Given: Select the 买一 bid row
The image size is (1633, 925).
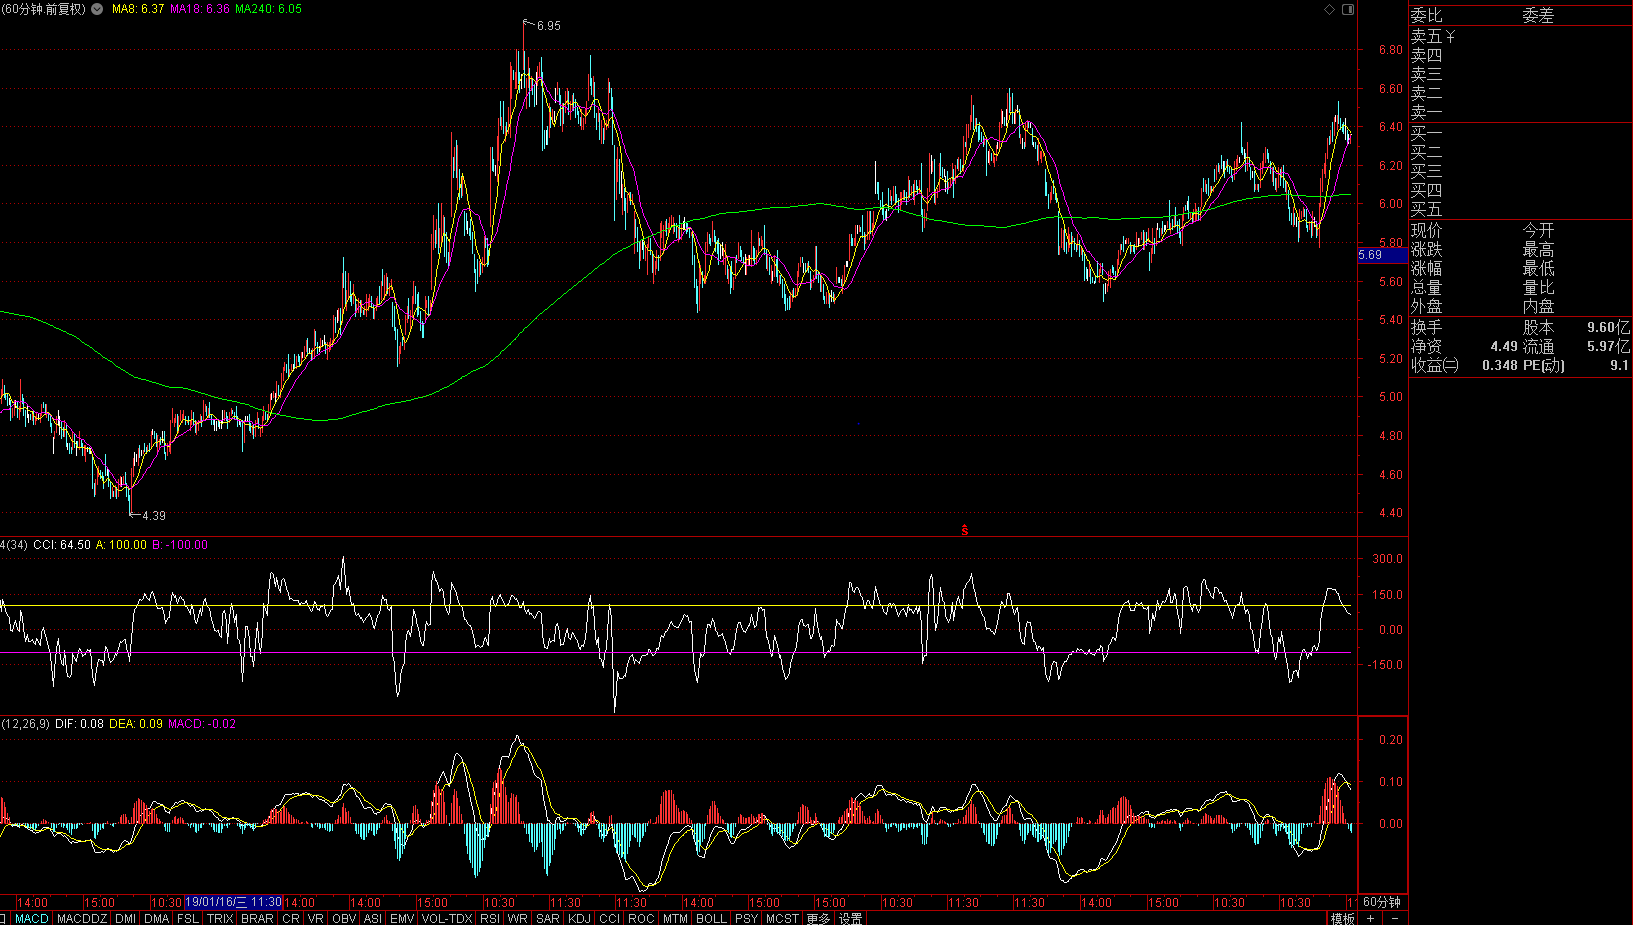Looking at the screenshot, I should coord(1520,133).
